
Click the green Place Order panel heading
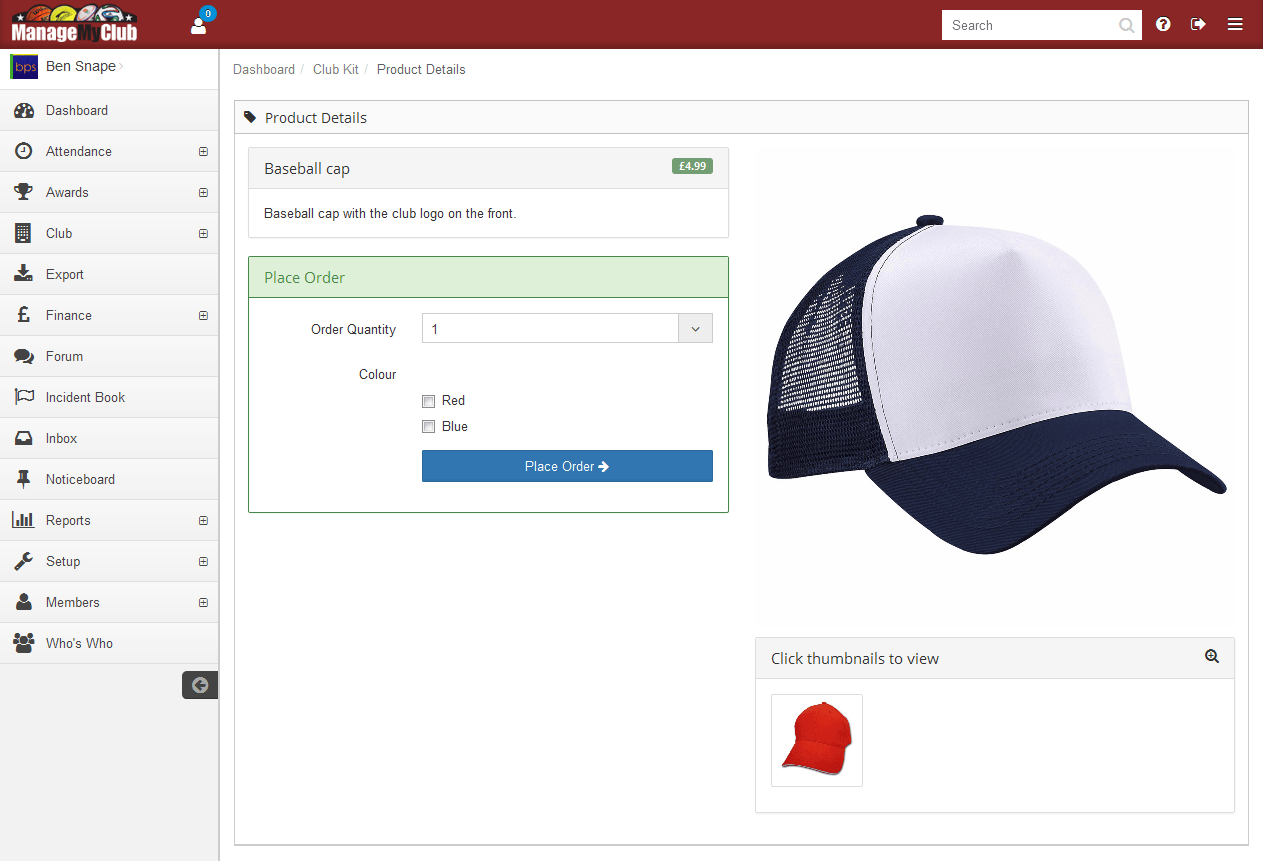point(488,277)
